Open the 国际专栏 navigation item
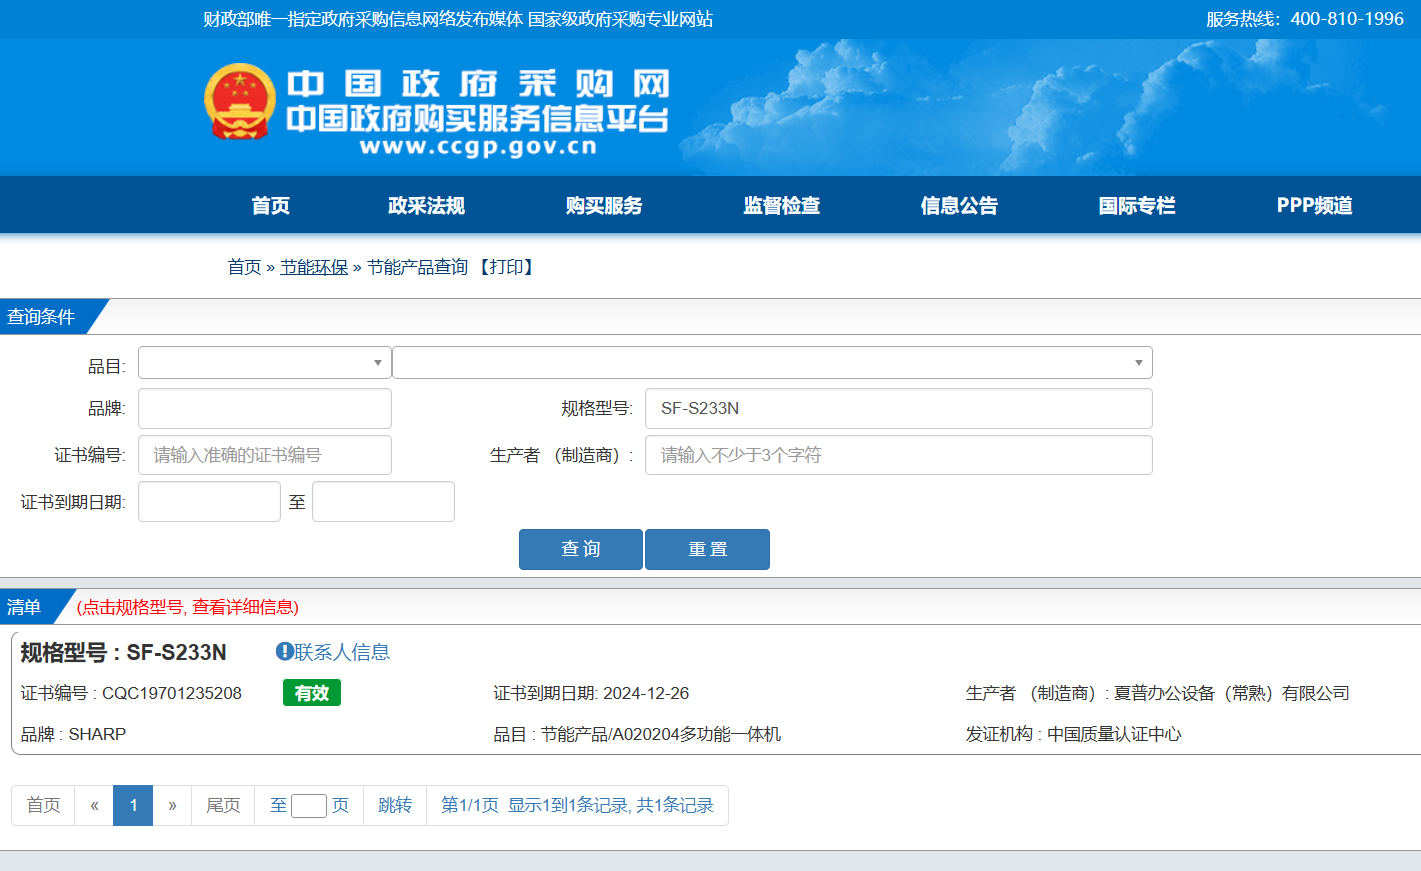The image size is (1421, 871). (1137, 205)
